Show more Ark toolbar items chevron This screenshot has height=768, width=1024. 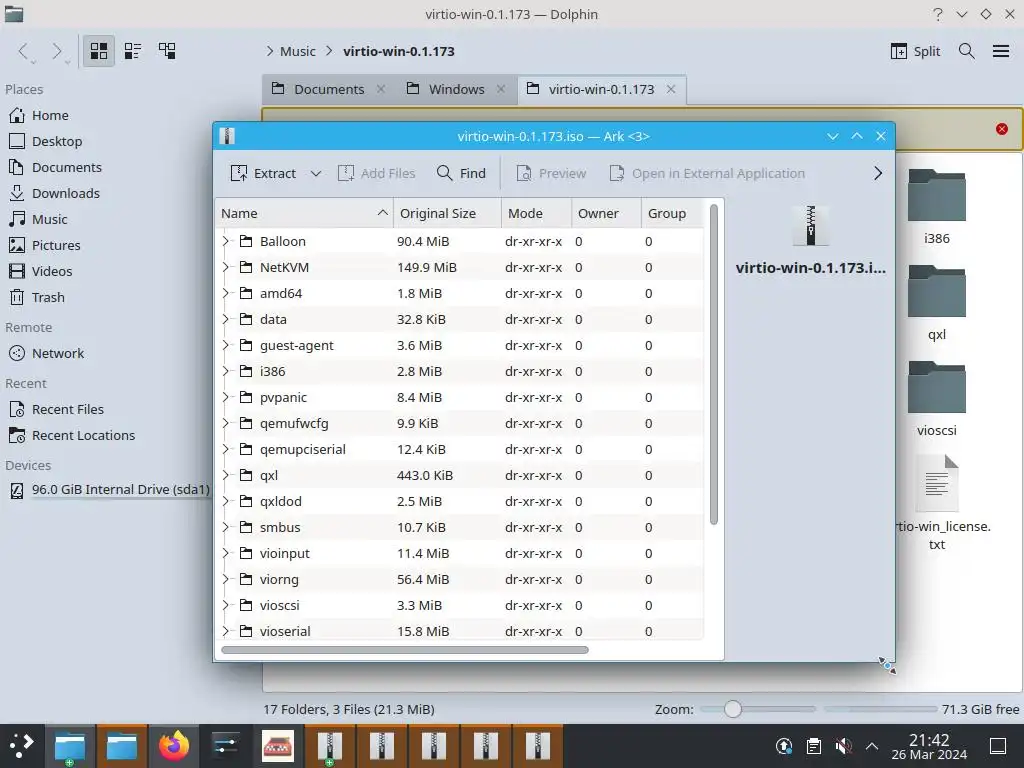pyautogui.click(x=878, y=173)
